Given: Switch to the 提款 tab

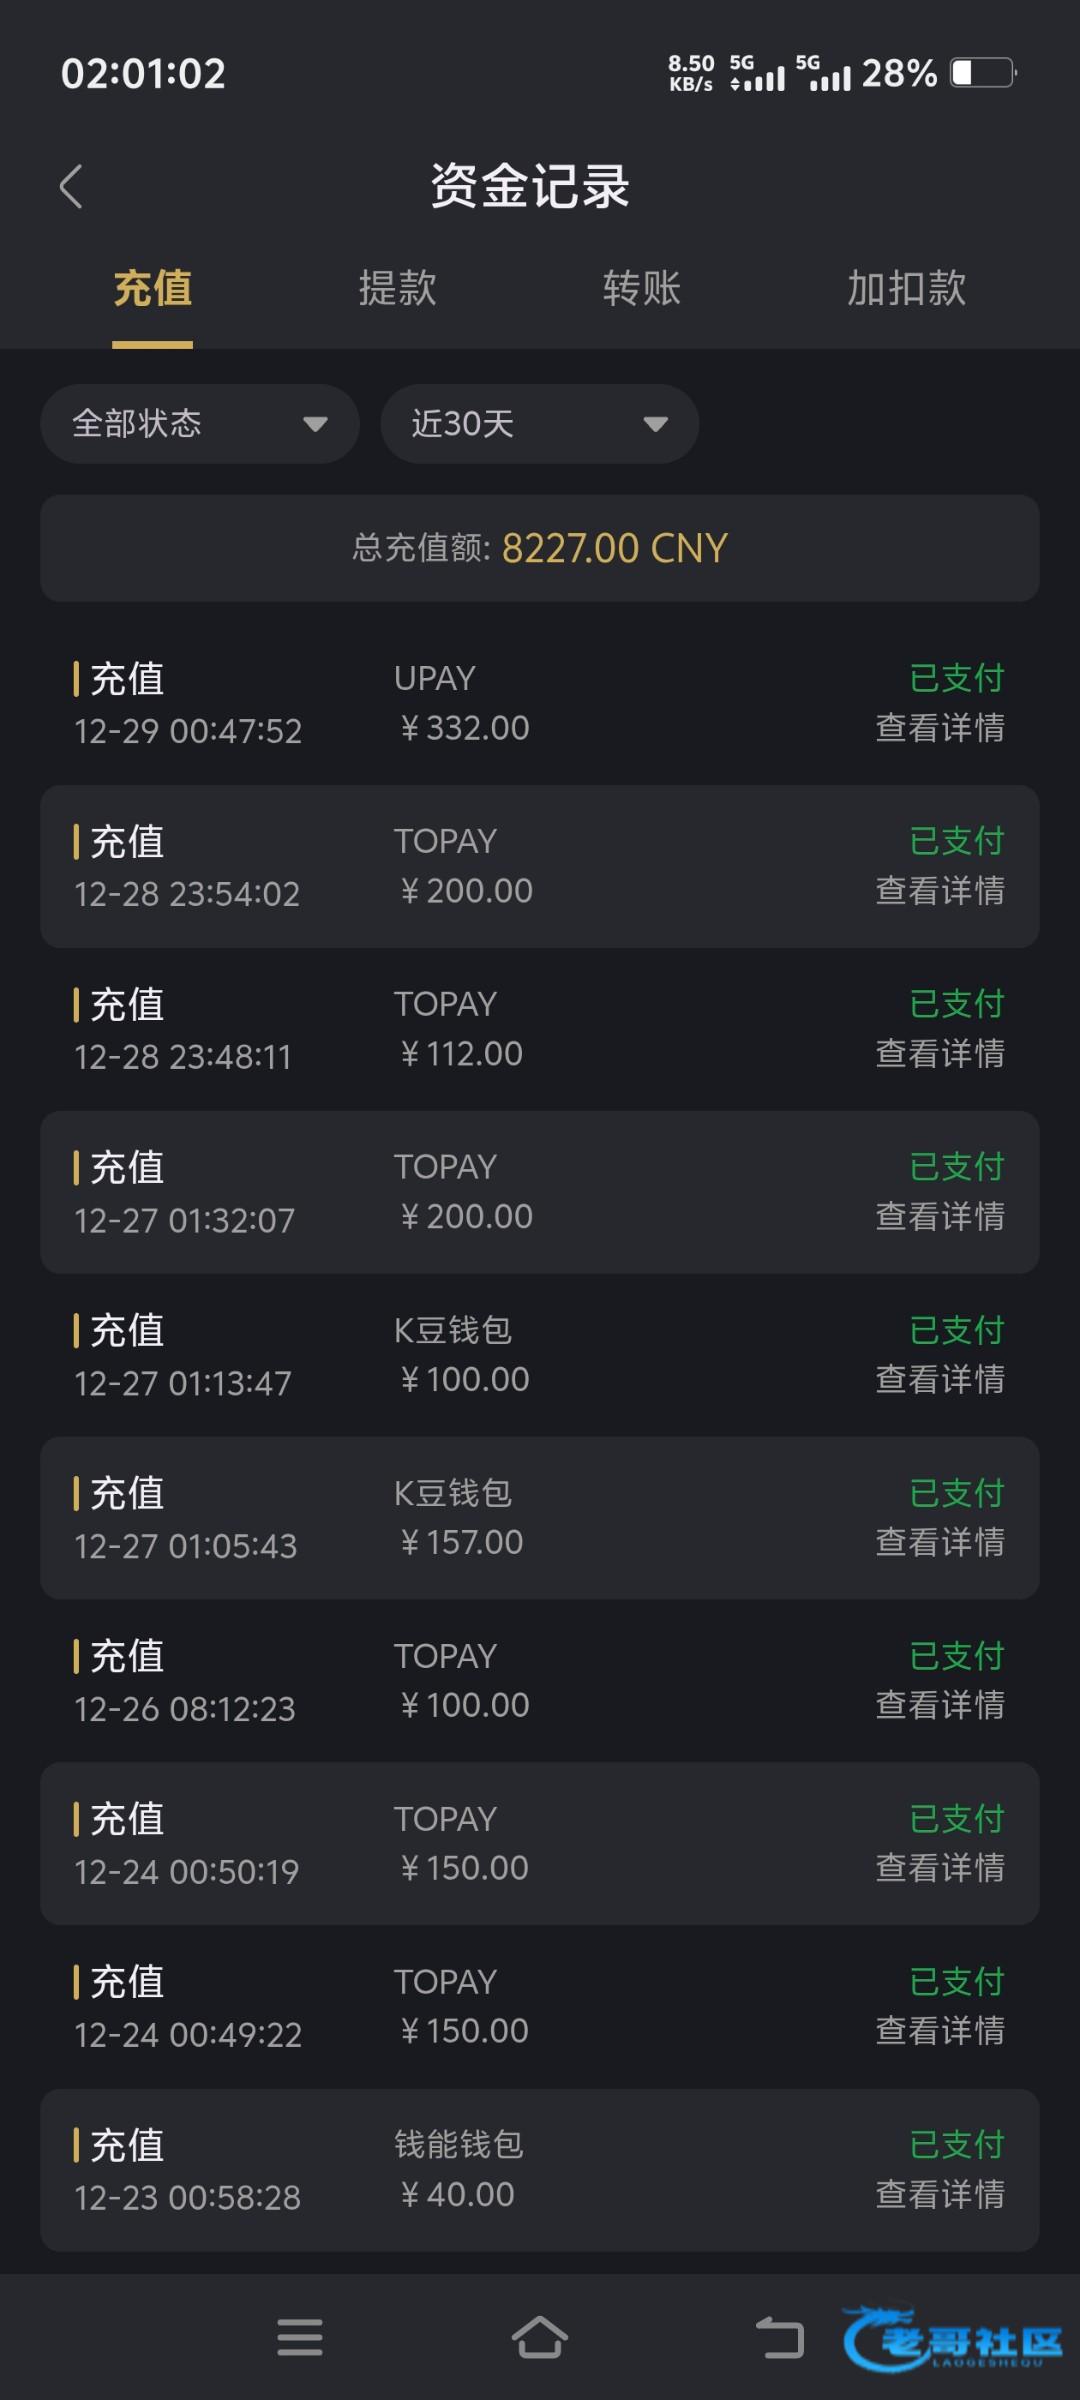Looking at the screenshot, I should coord(397,289).
